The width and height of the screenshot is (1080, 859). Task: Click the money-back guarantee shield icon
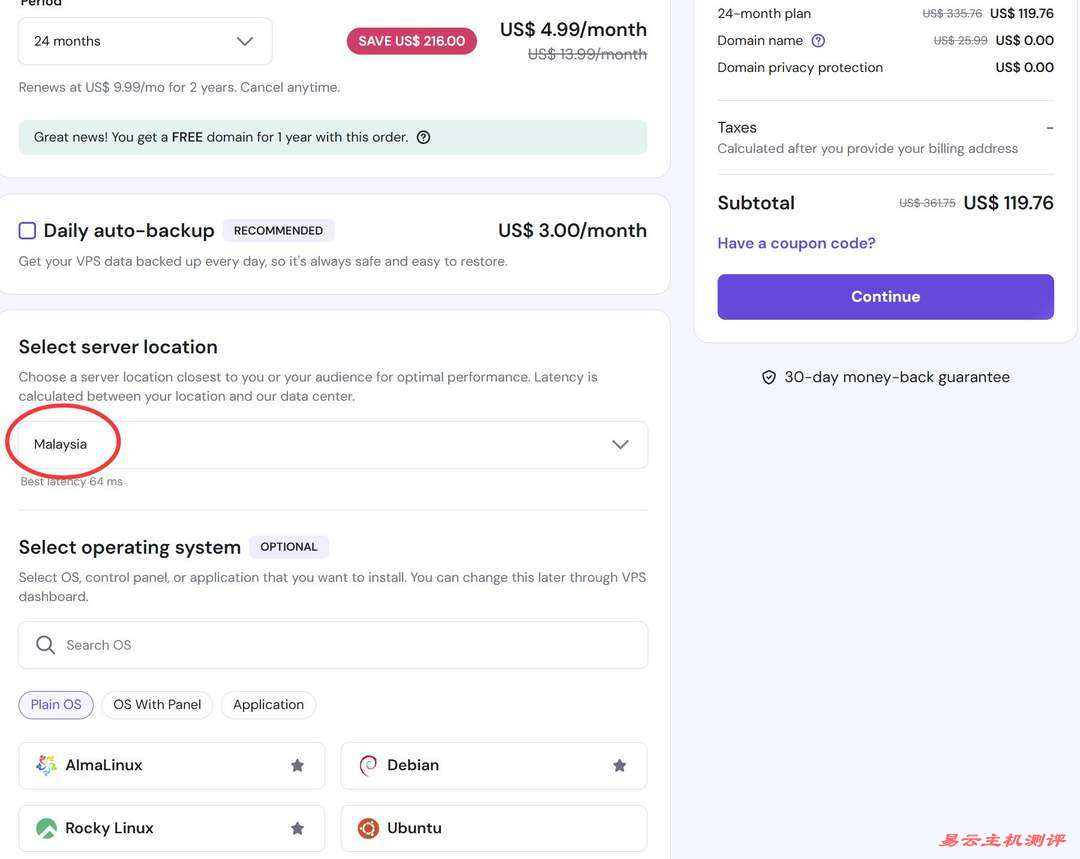[769, 377]
